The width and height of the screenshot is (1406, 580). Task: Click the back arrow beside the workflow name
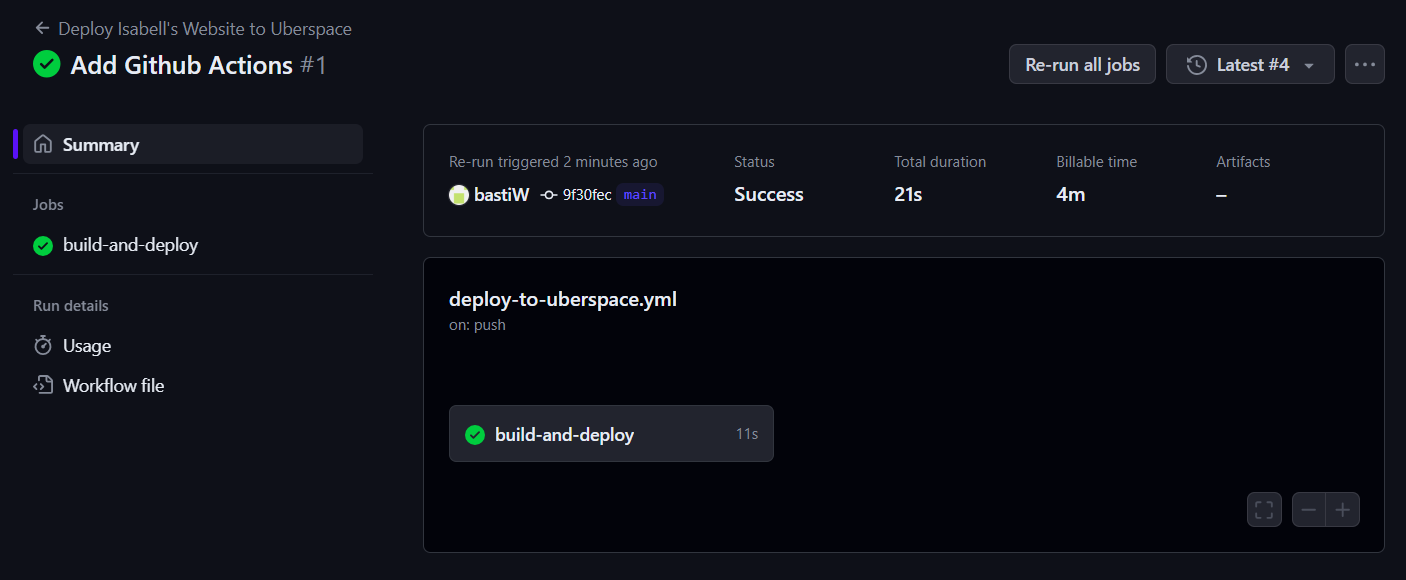pyautogui.click(x=41, y=28)
